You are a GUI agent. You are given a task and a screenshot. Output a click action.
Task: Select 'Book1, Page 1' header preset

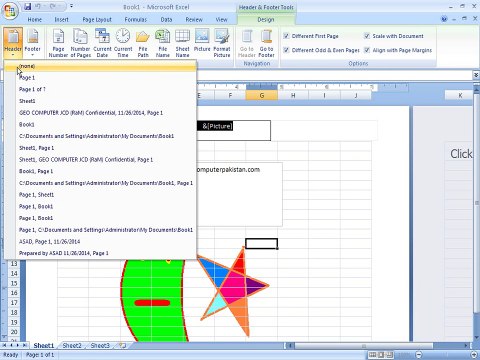pyautogui.click(x=100, y=171)
